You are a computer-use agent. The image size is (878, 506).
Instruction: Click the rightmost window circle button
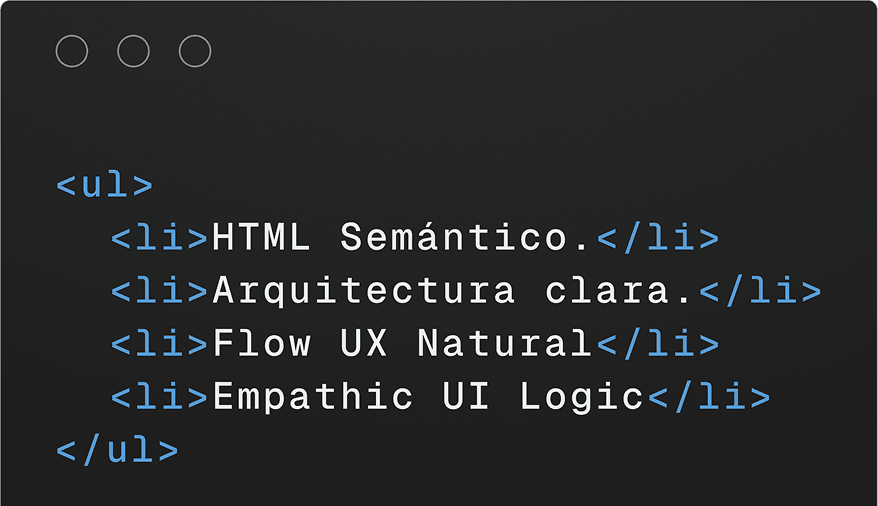195,51
